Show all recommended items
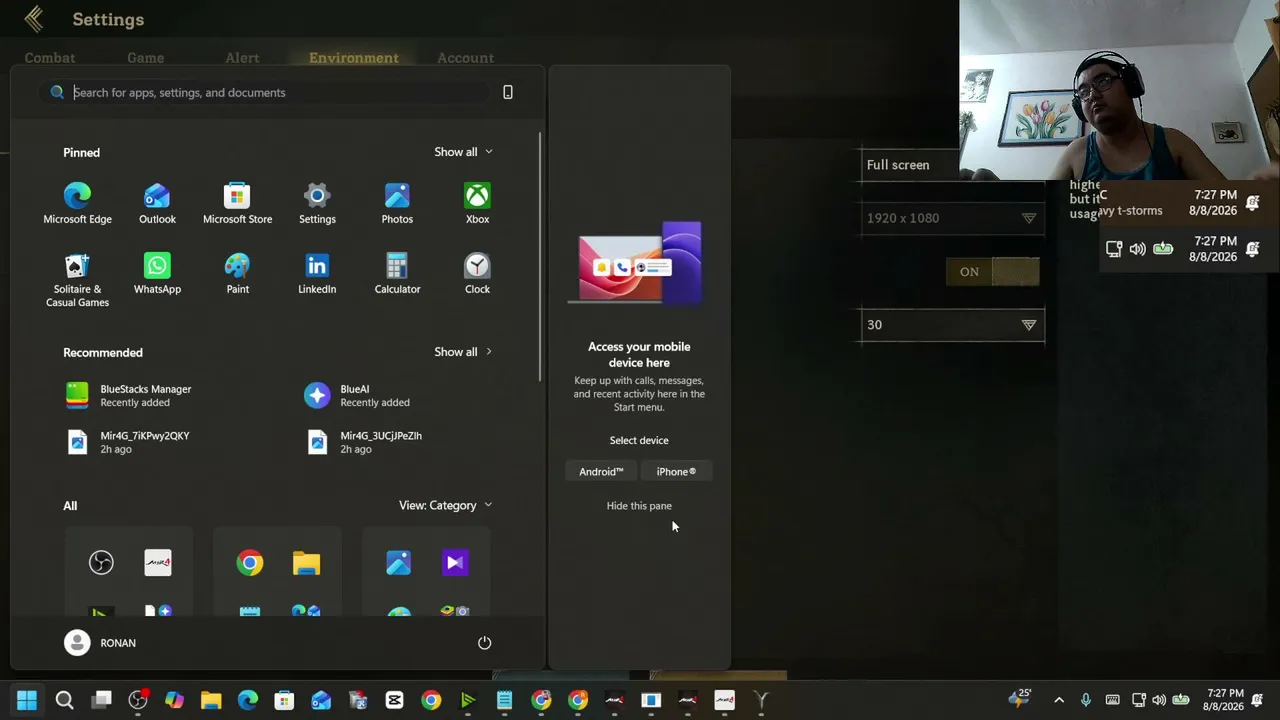Image resolution: width=1280 pixels, height=720 pixels. click(x=463, y=352)
